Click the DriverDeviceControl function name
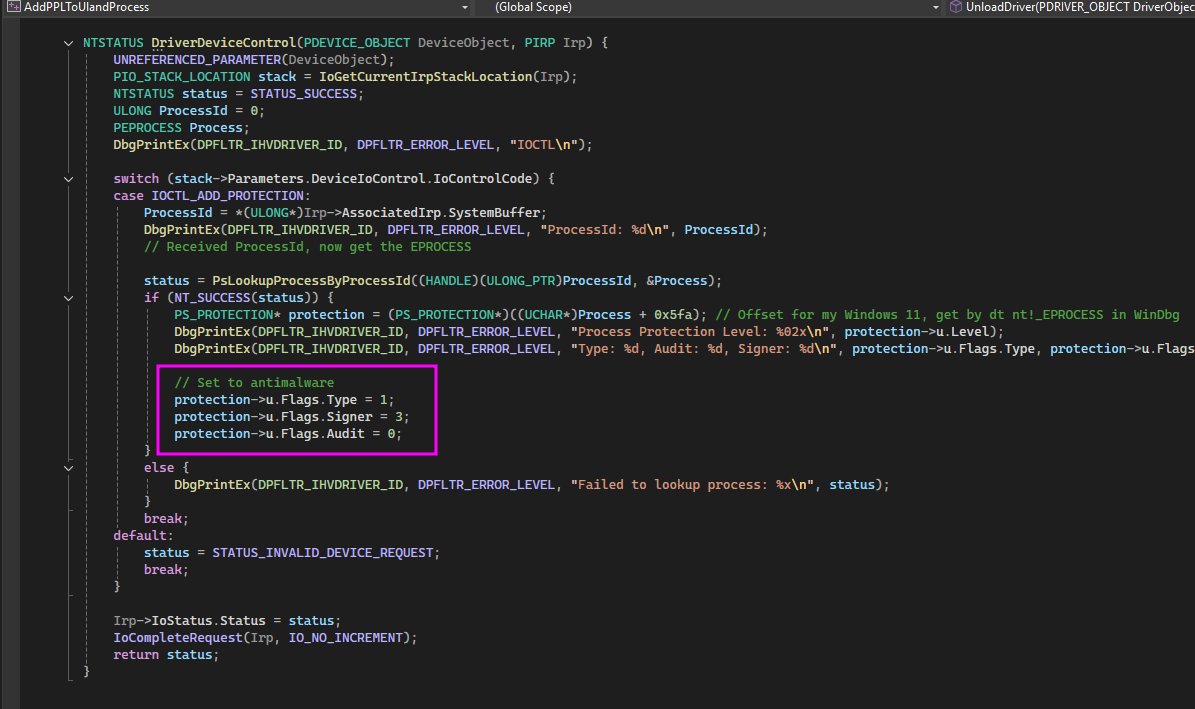1195x709 pixels. [223, 43]
